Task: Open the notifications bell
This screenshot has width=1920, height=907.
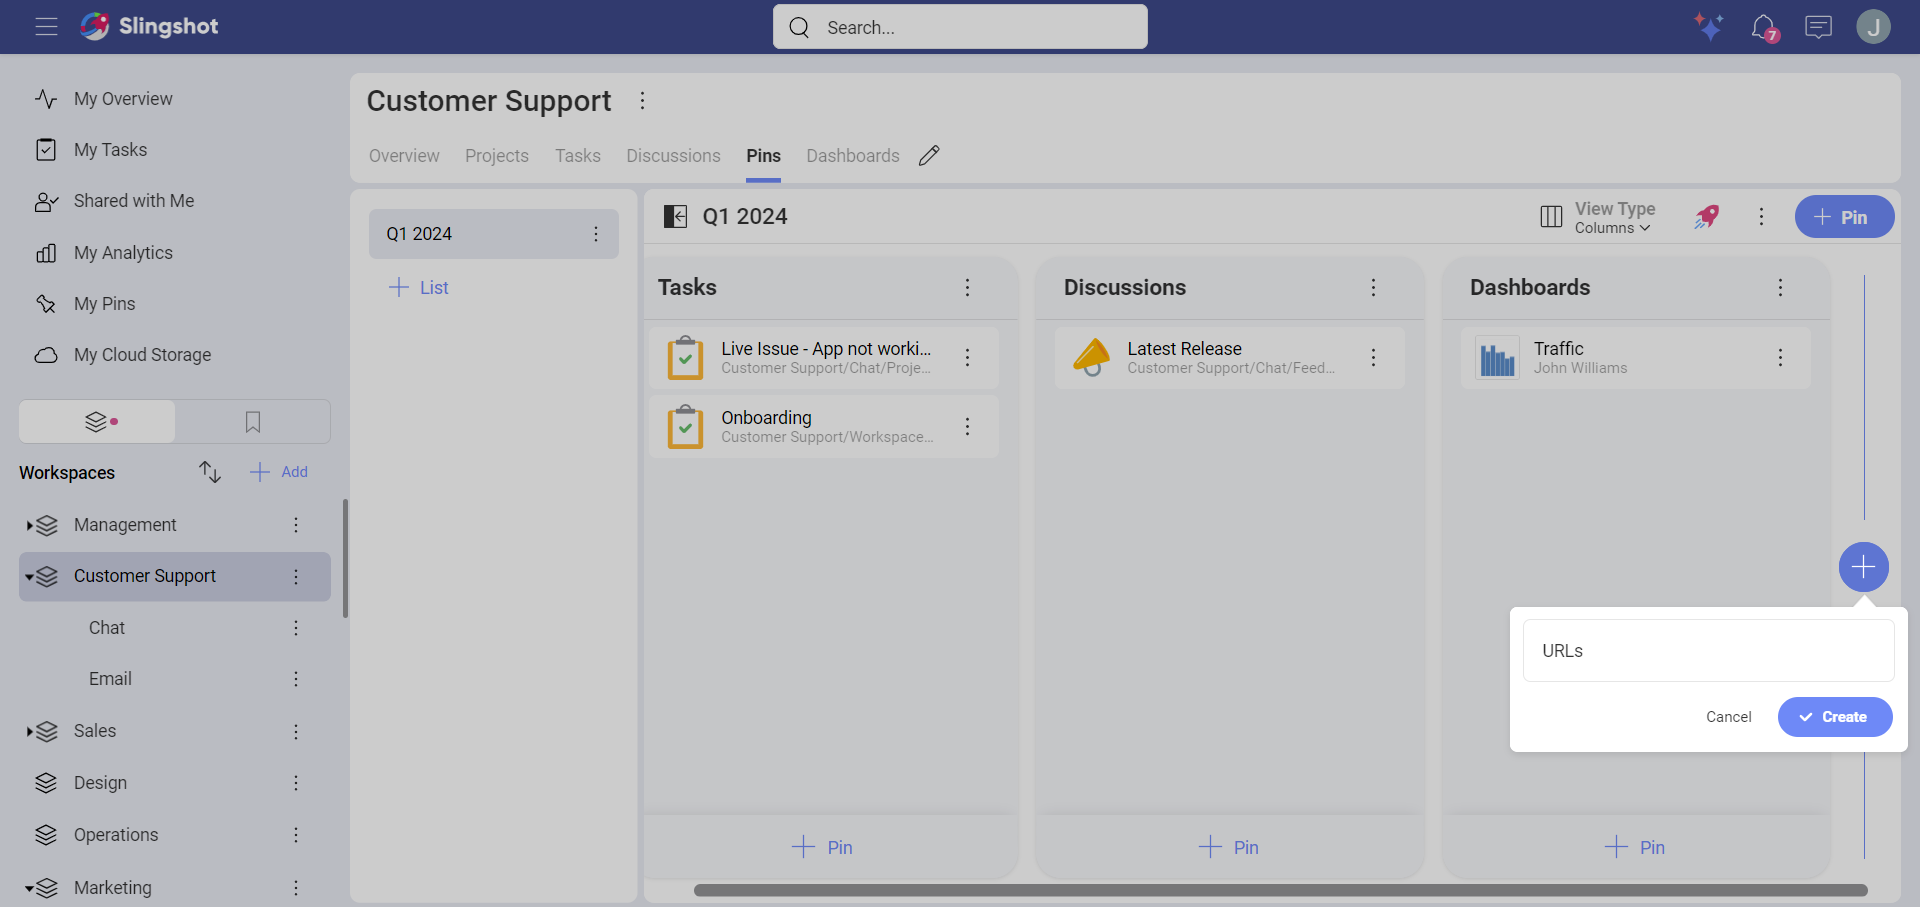Action: tap(1763, 27)
